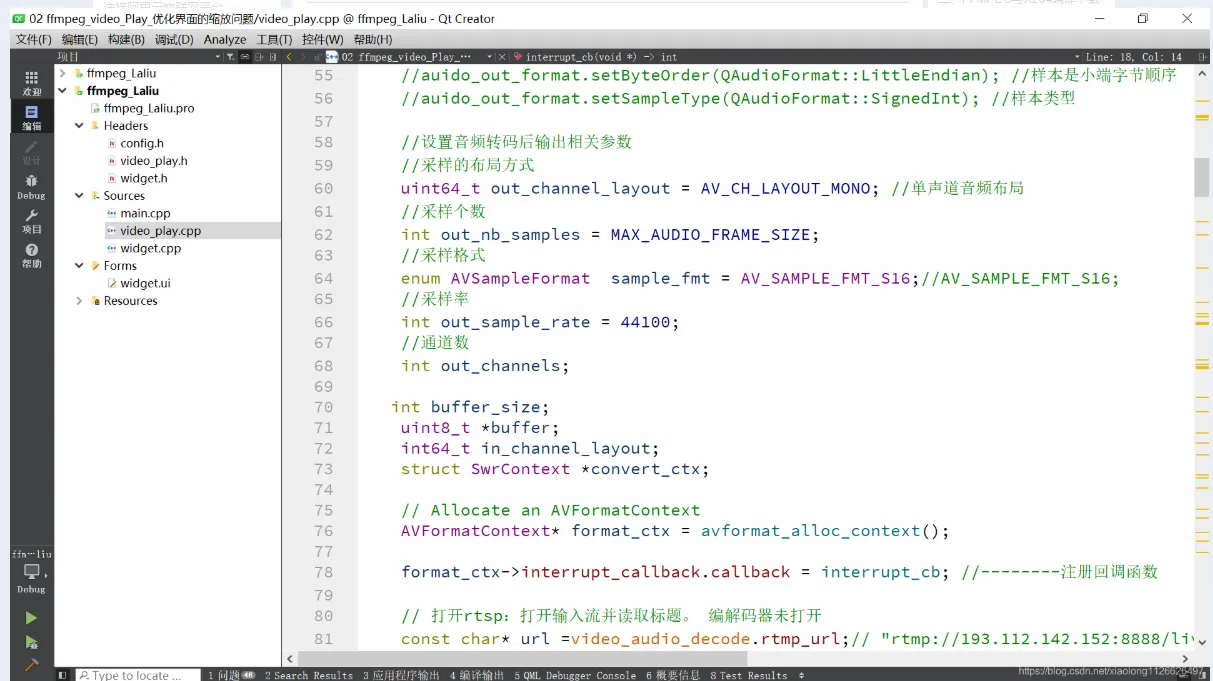Run the project with green play button
The height and width of the screenshot is (681, 1213).
click(31, 618)
